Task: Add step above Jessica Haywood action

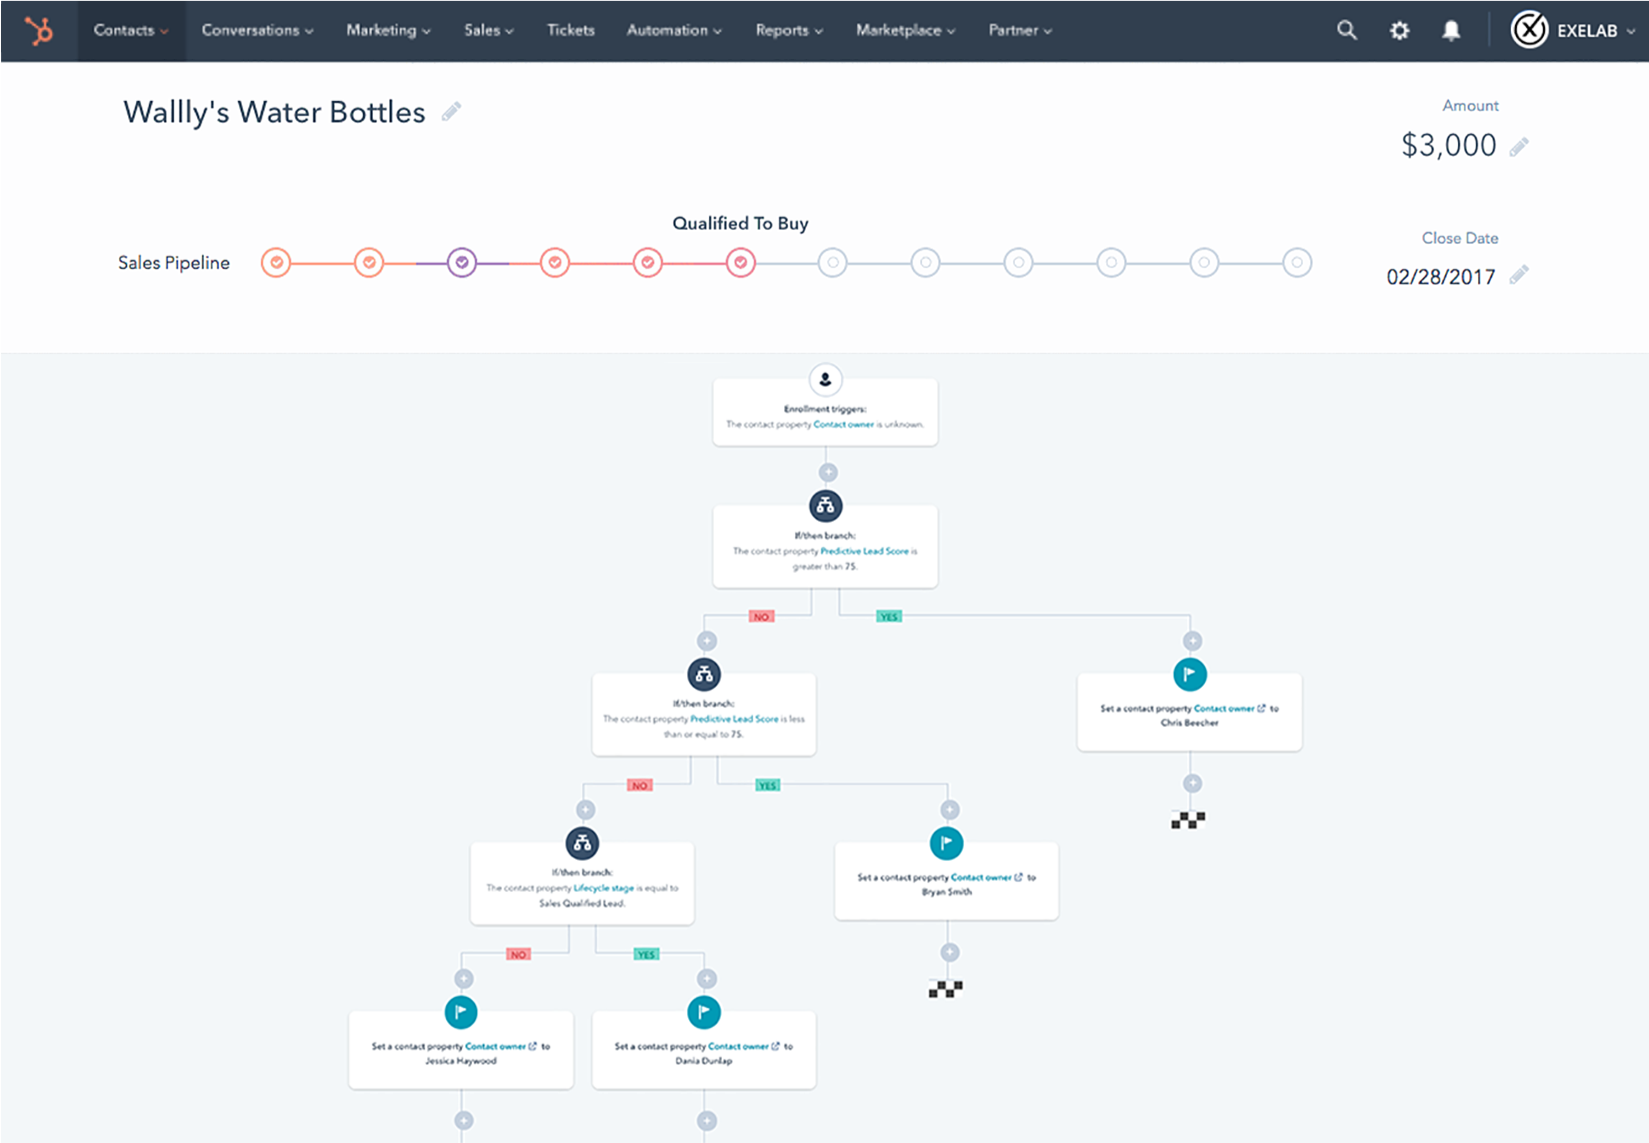Action: click(x=464, y=979)
